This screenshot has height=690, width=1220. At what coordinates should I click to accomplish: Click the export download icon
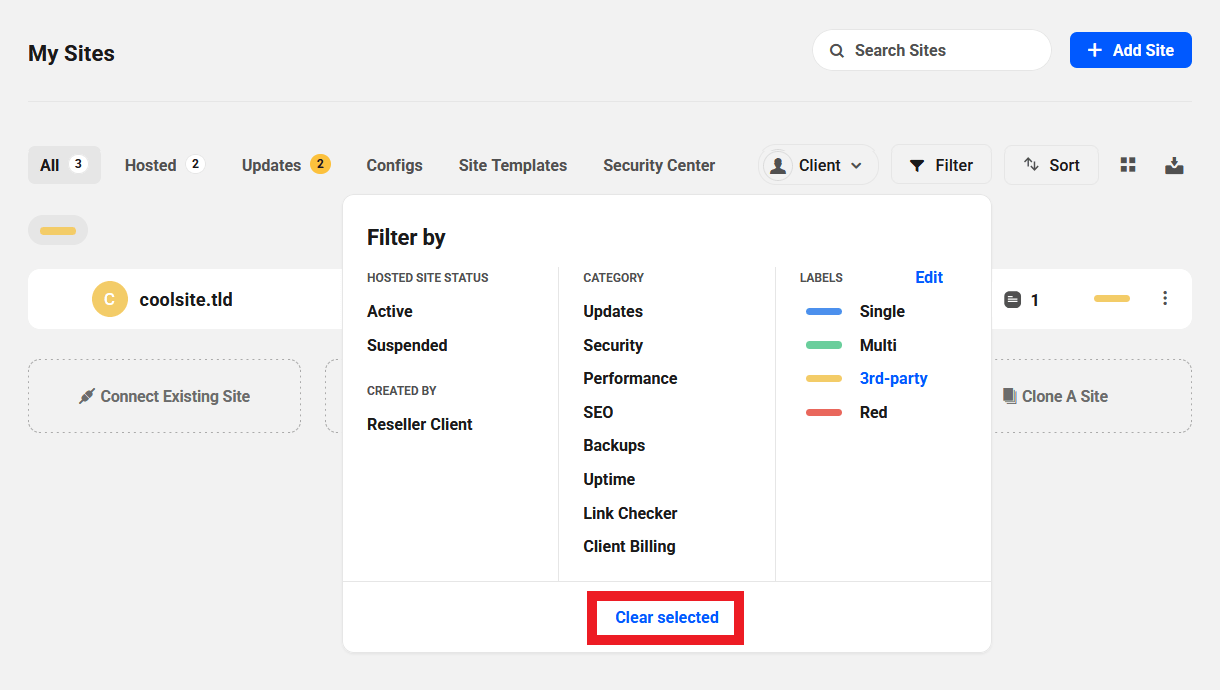1174,165
